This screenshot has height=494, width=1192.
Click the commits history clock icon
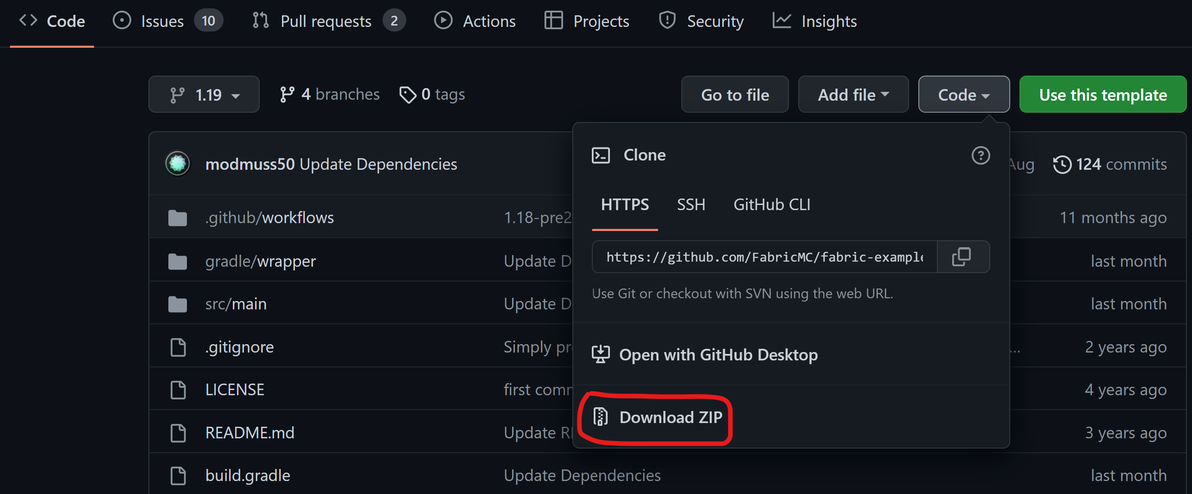tap(1062, 164)
